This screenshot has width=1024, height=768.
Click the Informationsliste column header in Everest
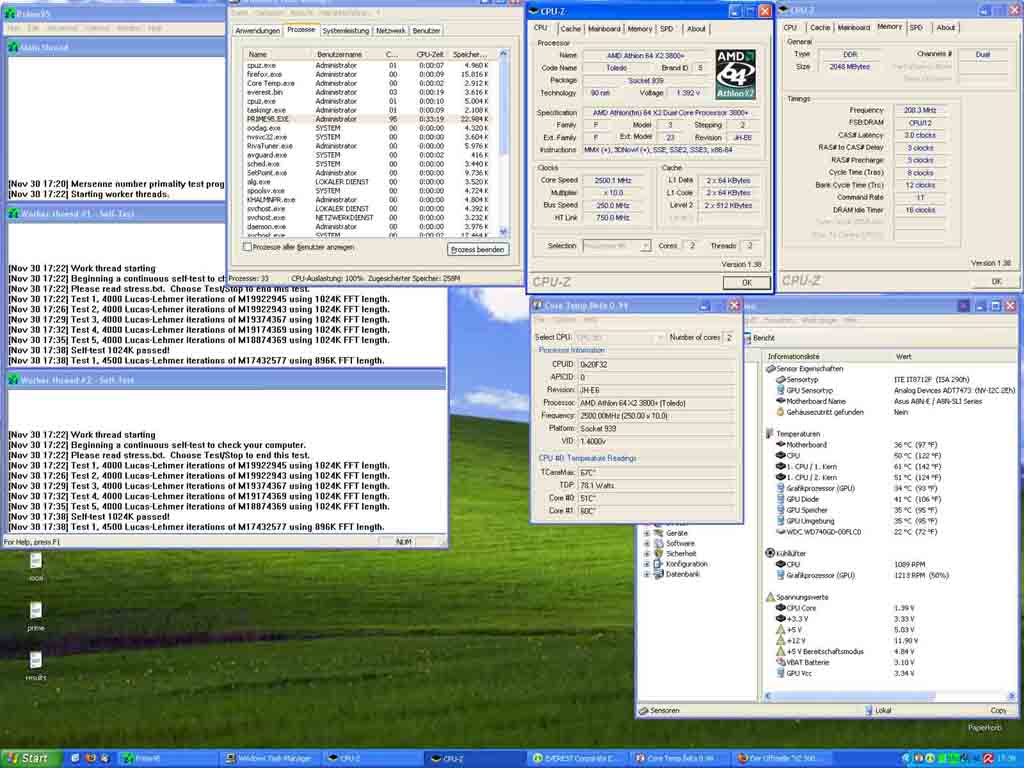tap(827, 357)
